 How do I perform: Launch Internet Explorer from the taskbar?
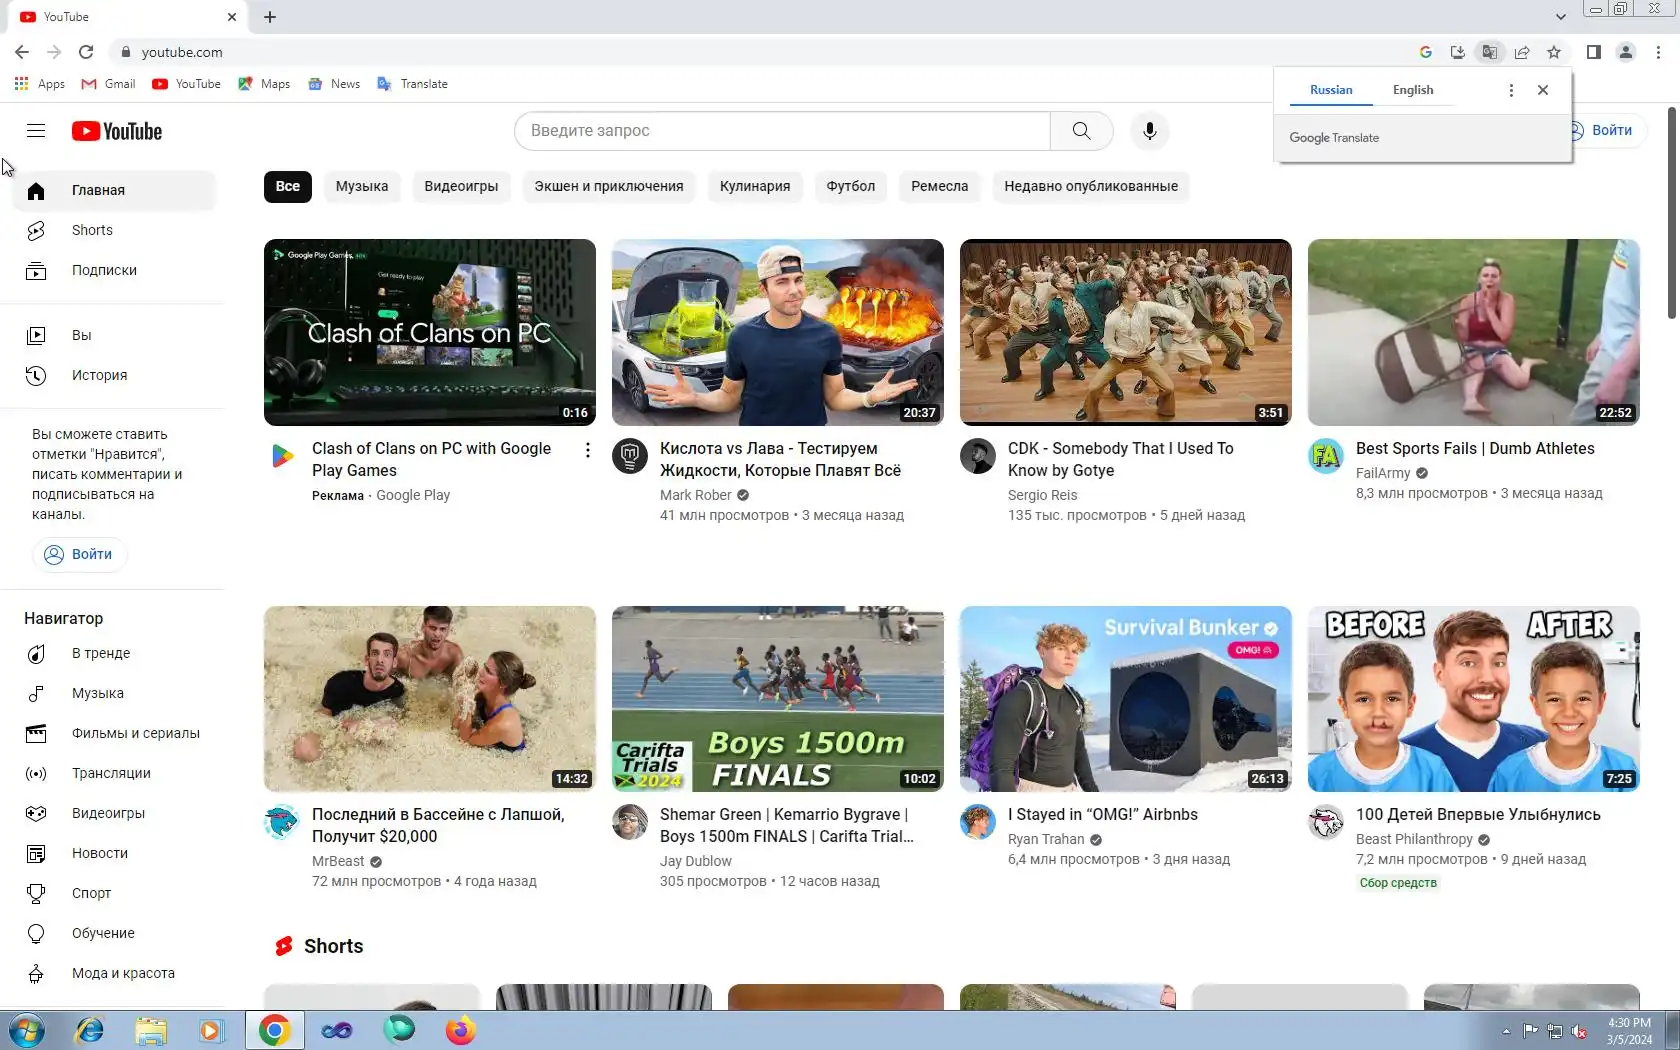pos(90,1030)
